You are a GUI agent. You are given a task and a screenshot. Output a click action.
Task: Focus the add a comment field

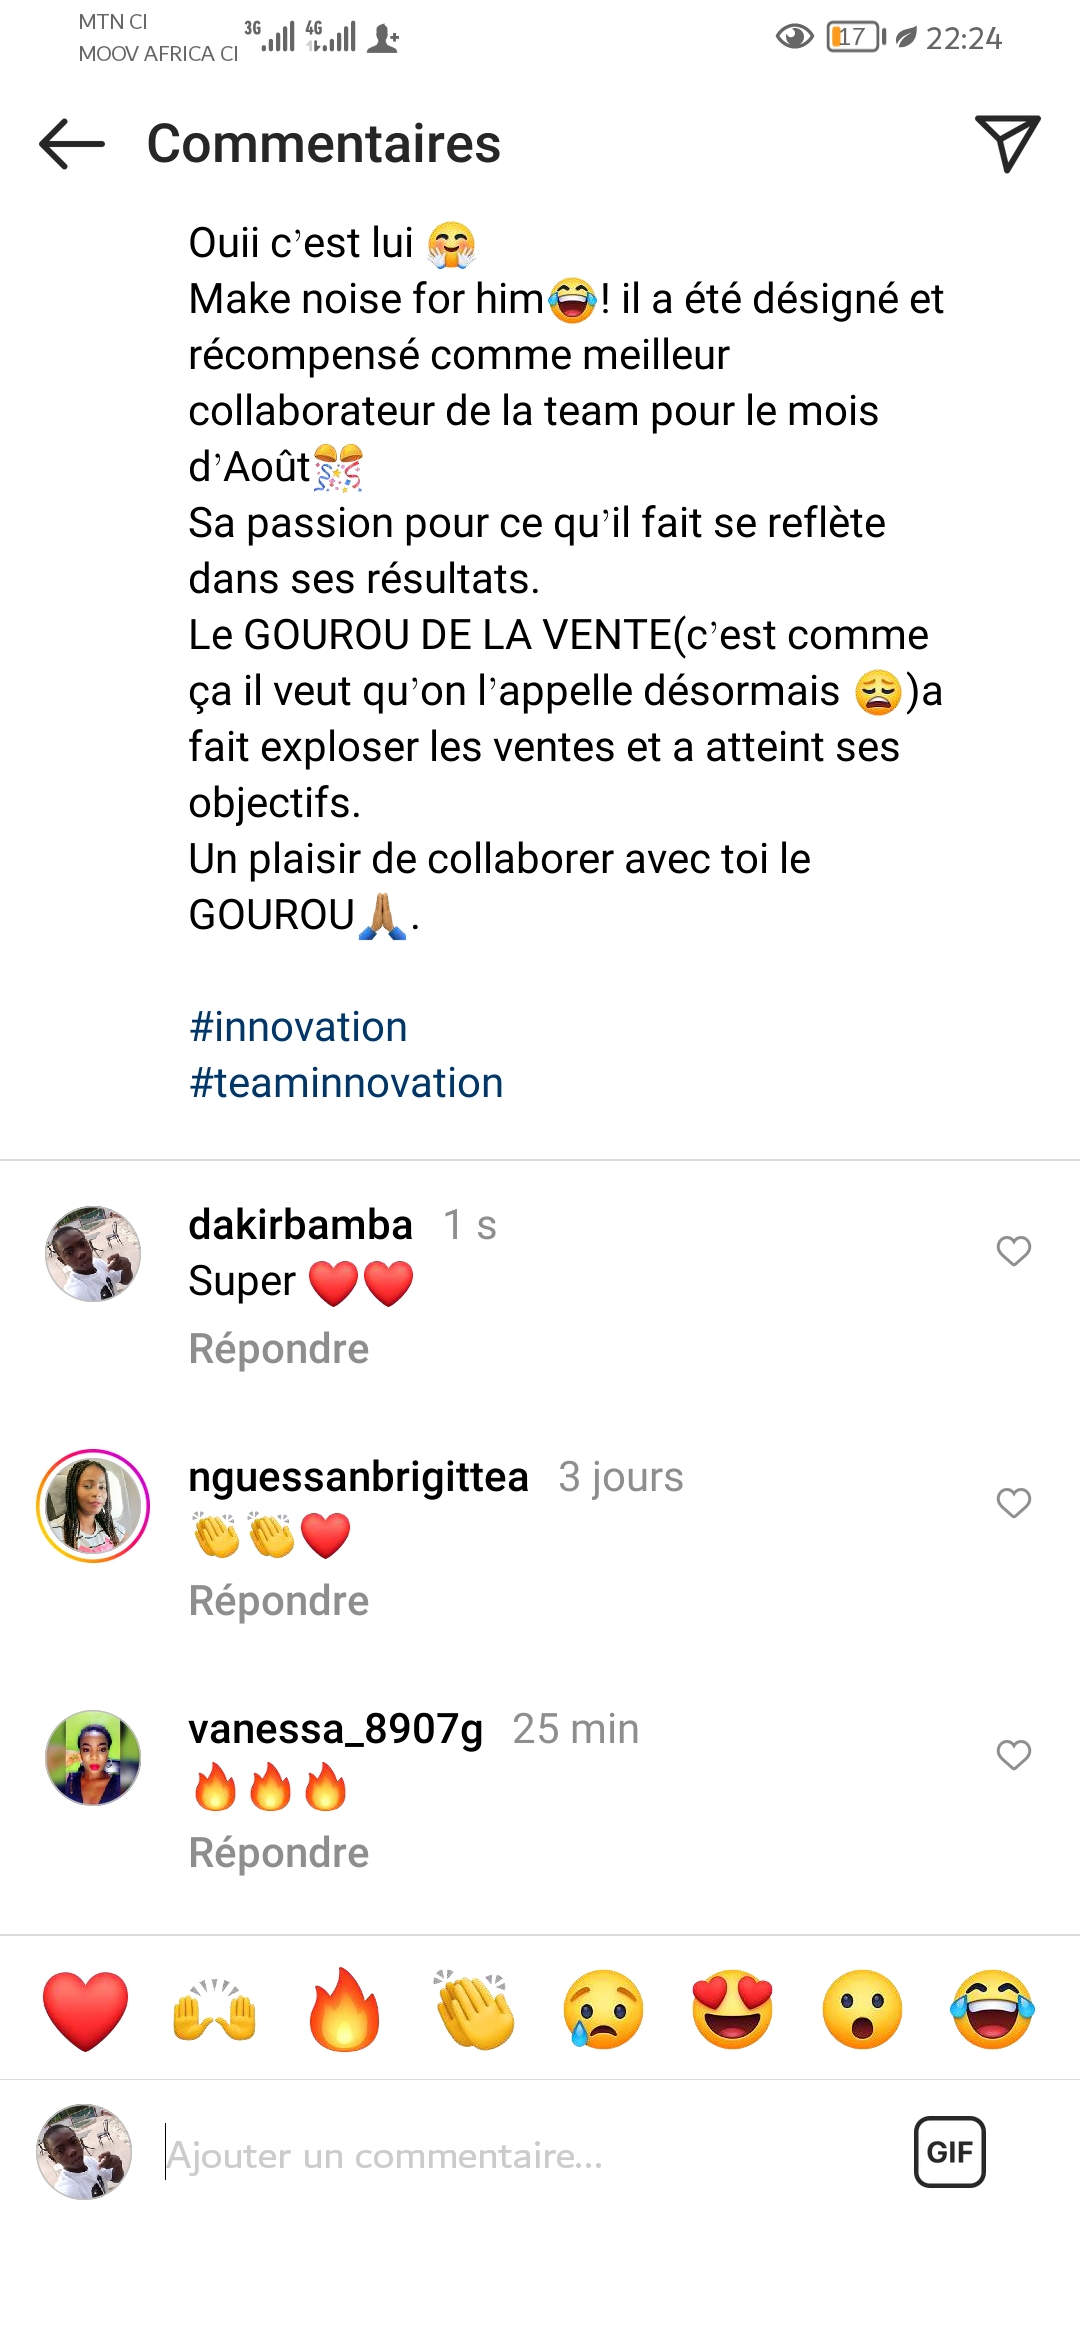[x=520, y=2155]
